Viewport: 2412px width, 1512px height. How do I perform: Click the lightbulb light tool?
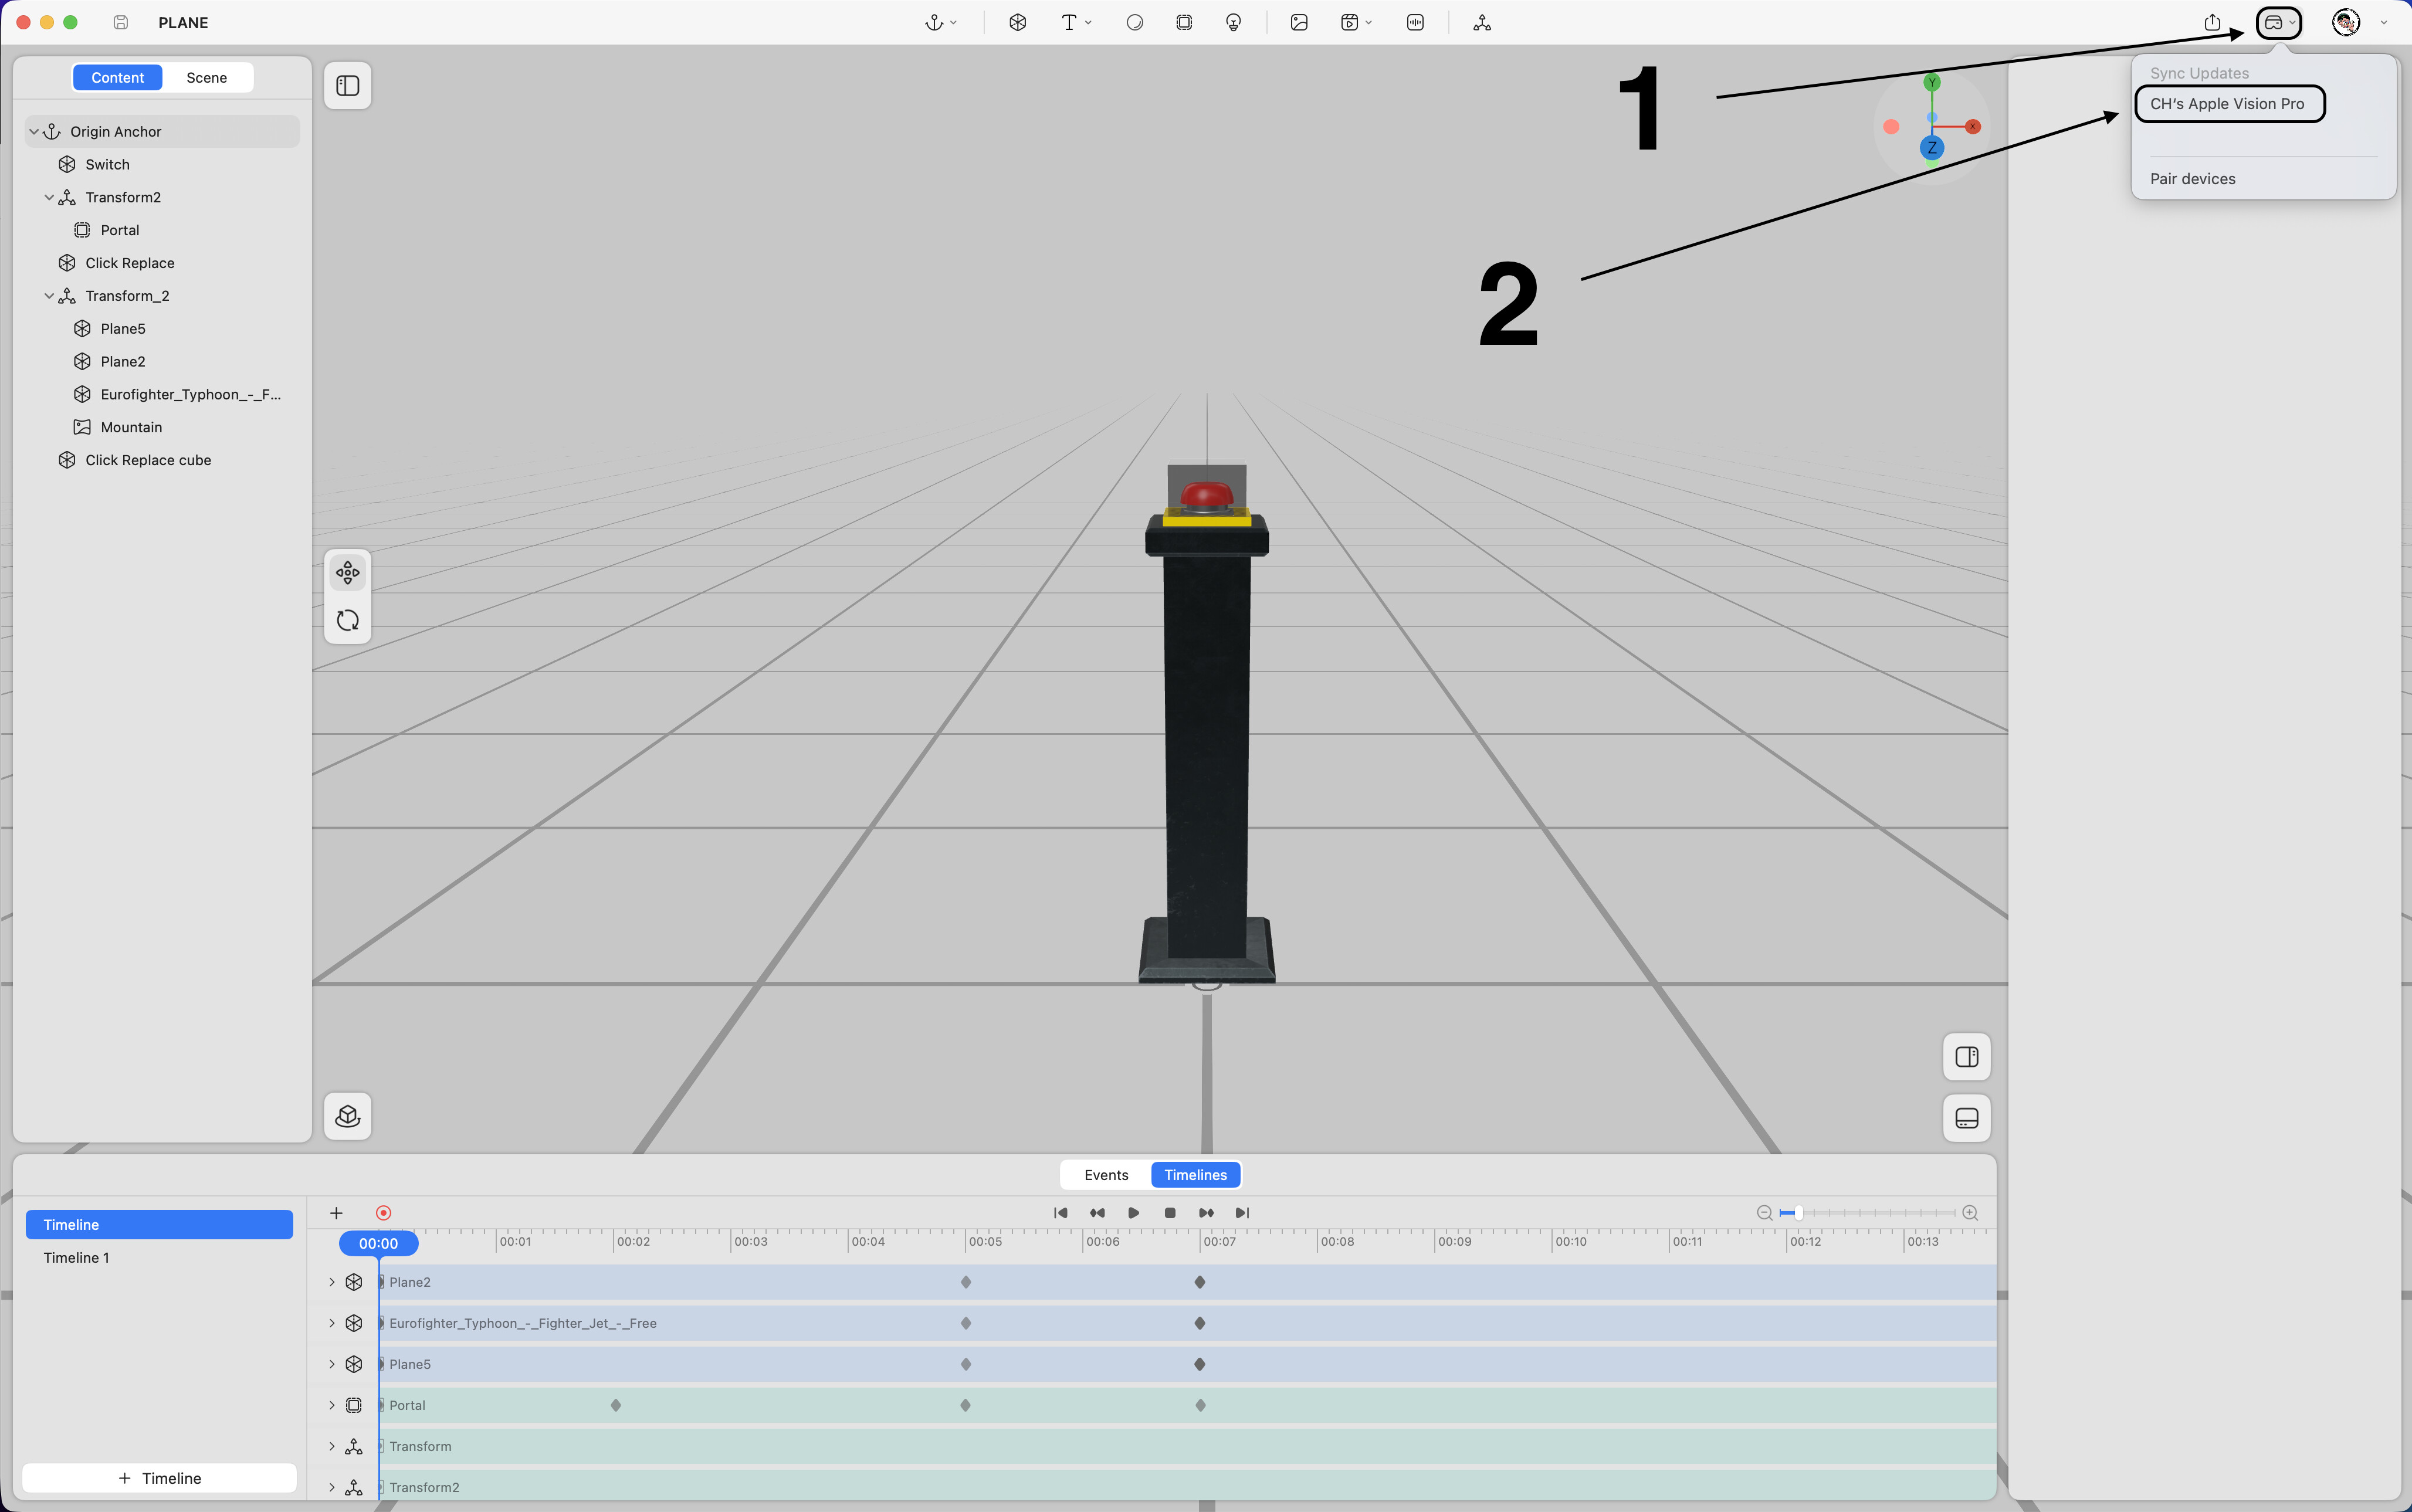click(1233, 22)
